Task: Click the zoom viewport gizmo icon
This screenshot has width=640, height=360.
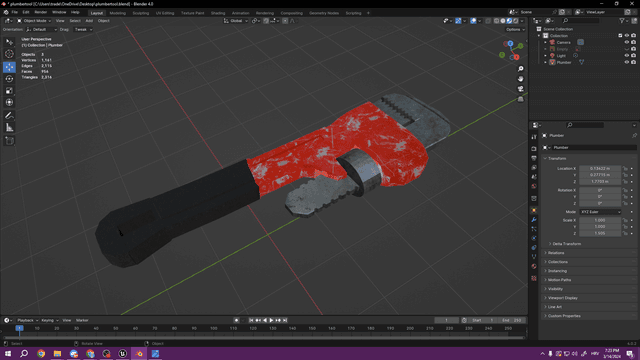Action: 520,69
